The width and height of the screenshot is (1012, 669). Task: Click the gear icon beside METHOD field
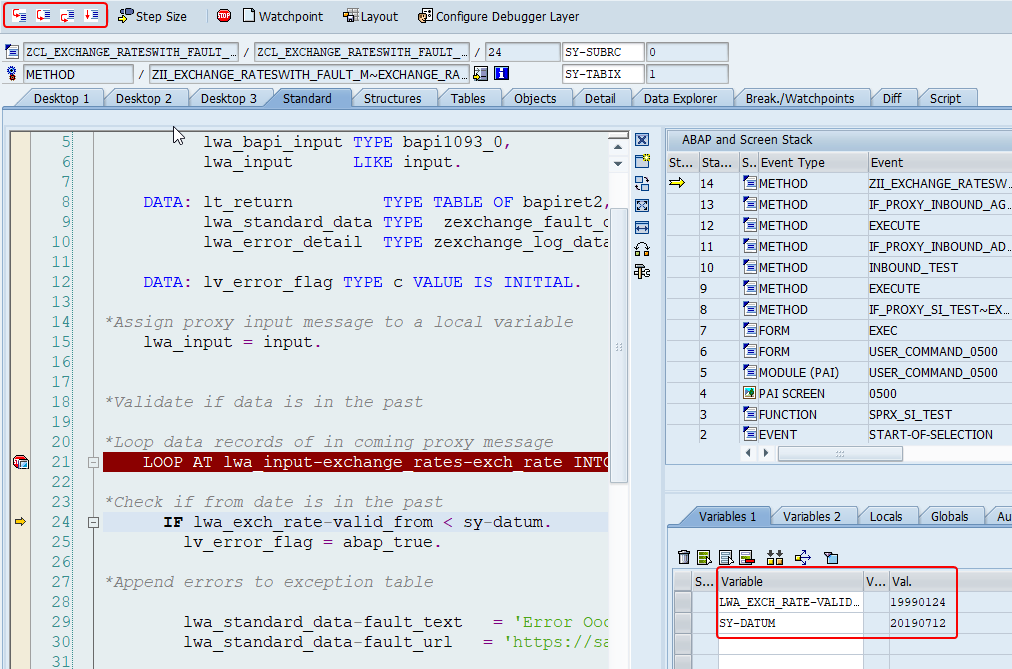click(x=12, y=74)
